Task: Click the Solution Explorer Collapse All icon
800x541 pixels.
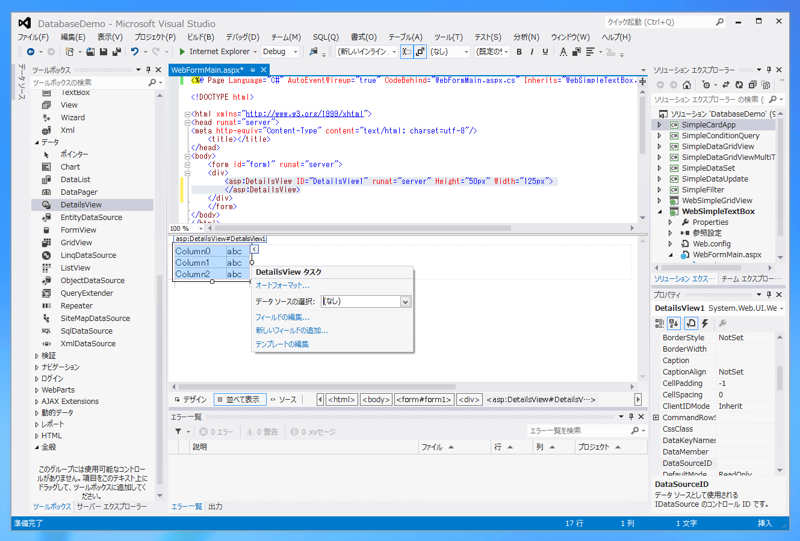Action: (x=753, y=85)
